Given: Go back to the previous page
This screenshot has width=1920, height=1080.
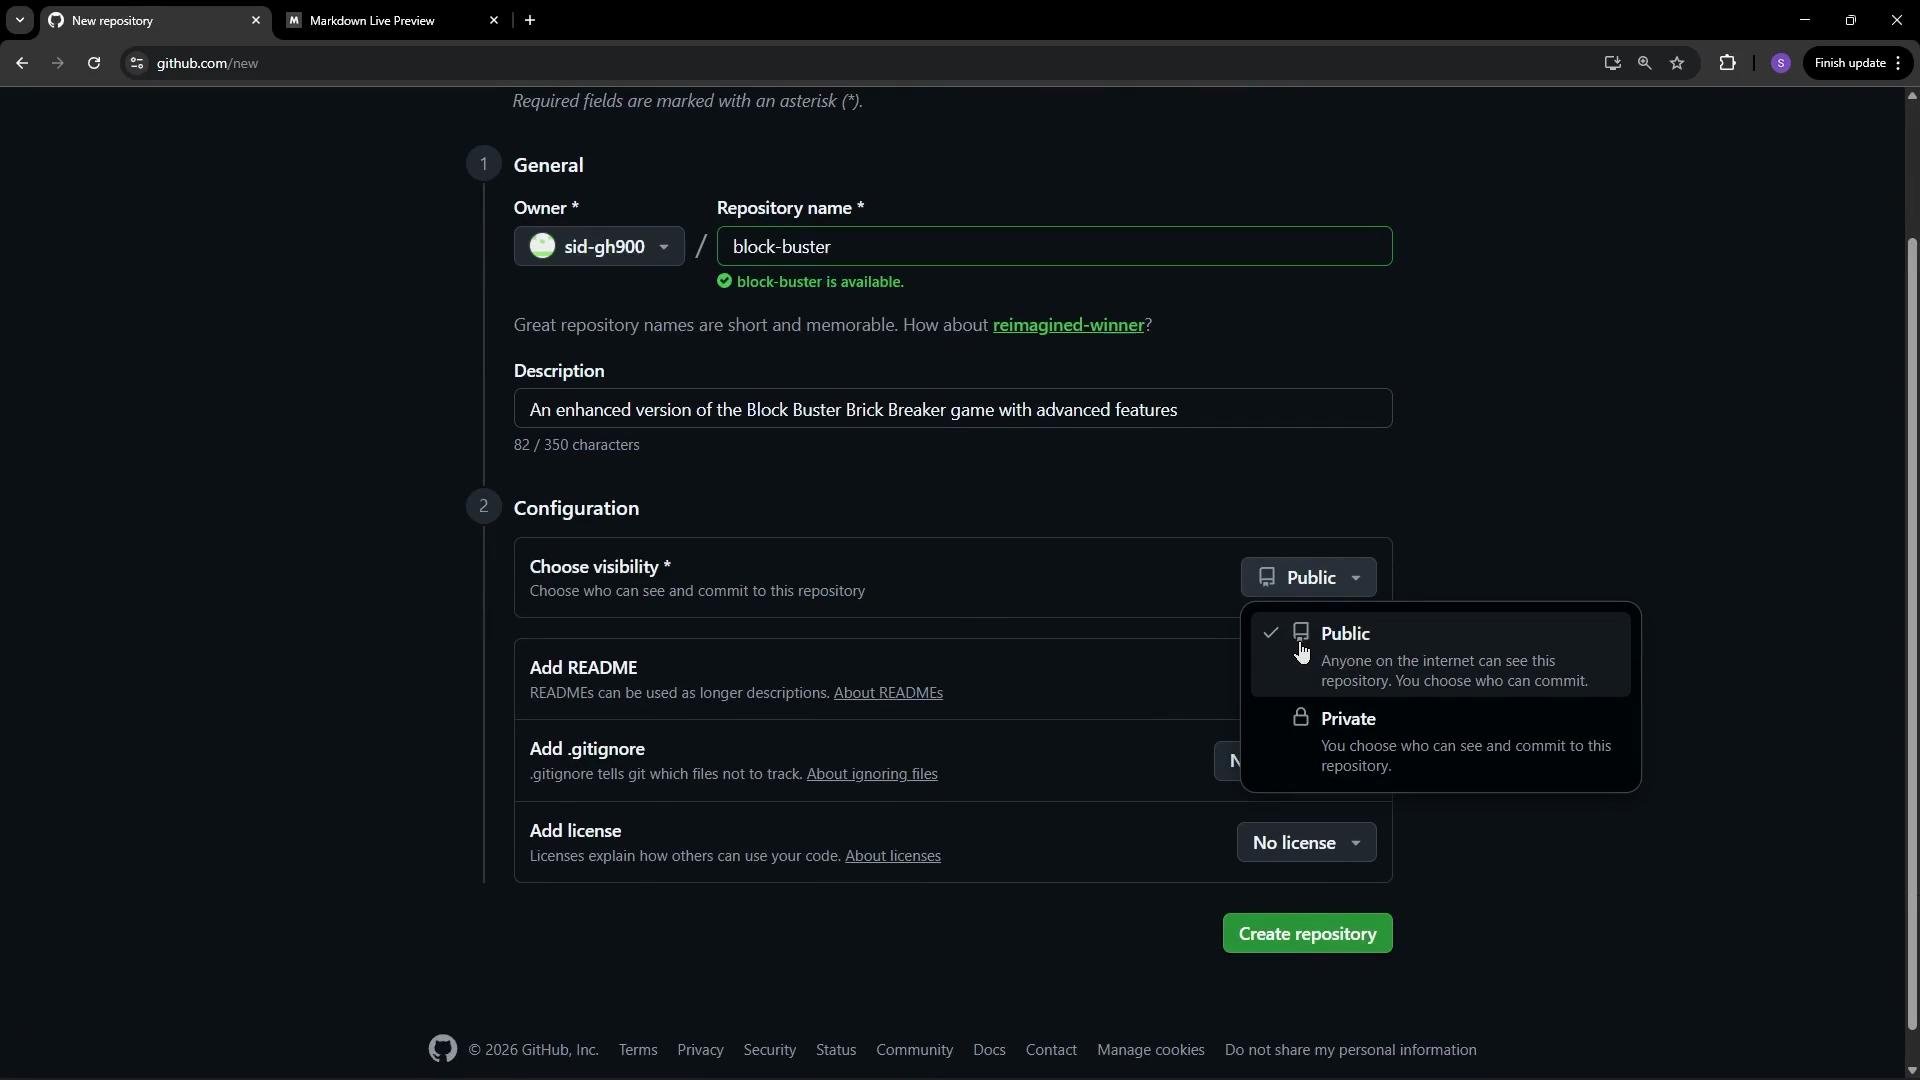Looking at the screenshot, I should click(22, 63).
